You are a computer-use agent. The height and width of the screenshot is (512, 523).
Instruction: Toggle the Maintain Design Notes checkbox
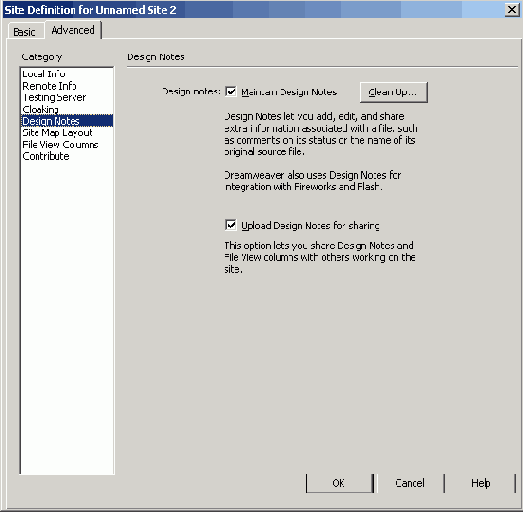(x=231, y=92)
